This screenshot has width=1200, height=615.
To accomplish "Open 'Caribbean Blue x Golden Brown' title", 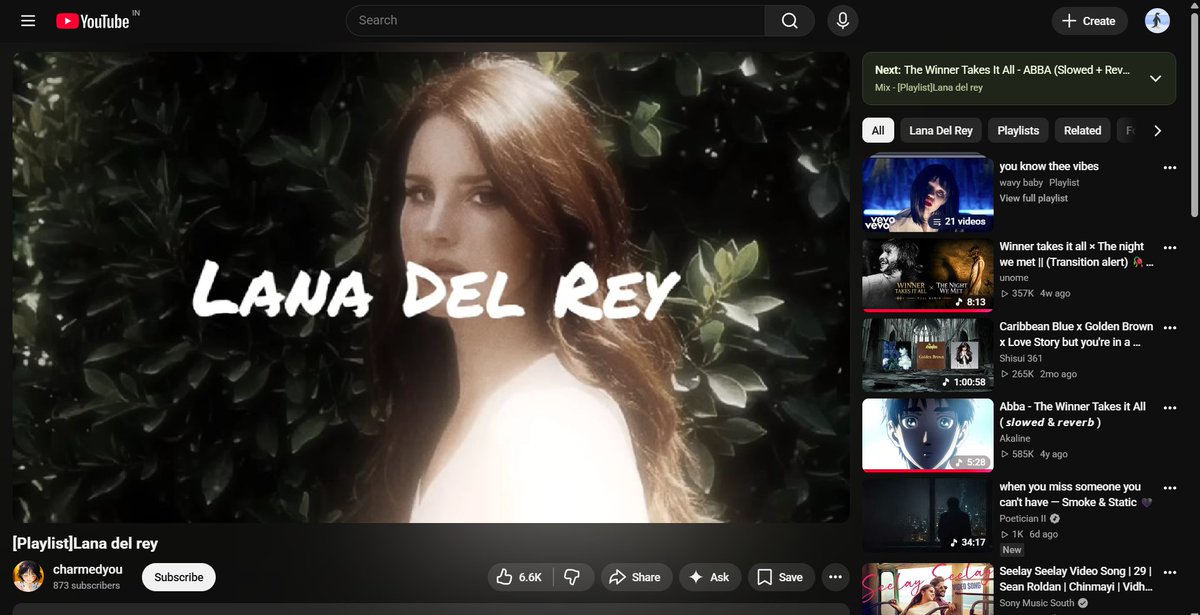I will (1076, 334).
